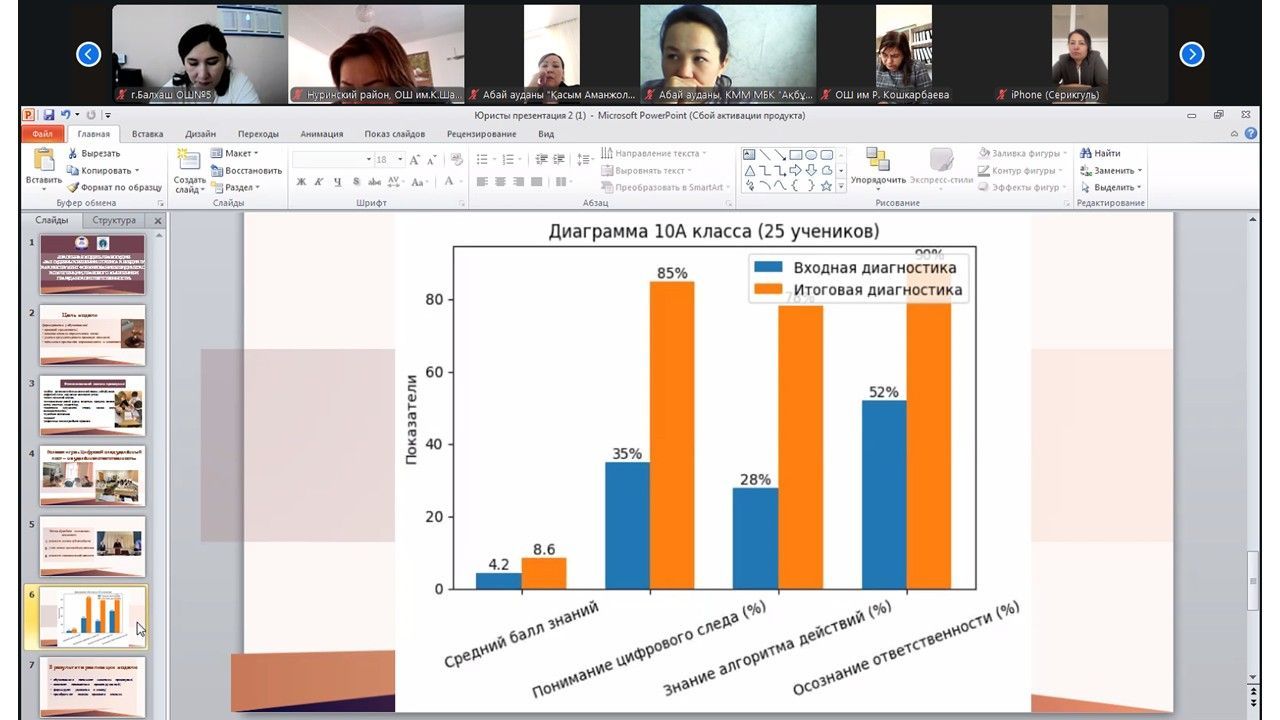Viewport: 1280px width, 720px height.
Task: Expand the Layout (Макет) dropdown
Action: (x=256, y=153)
